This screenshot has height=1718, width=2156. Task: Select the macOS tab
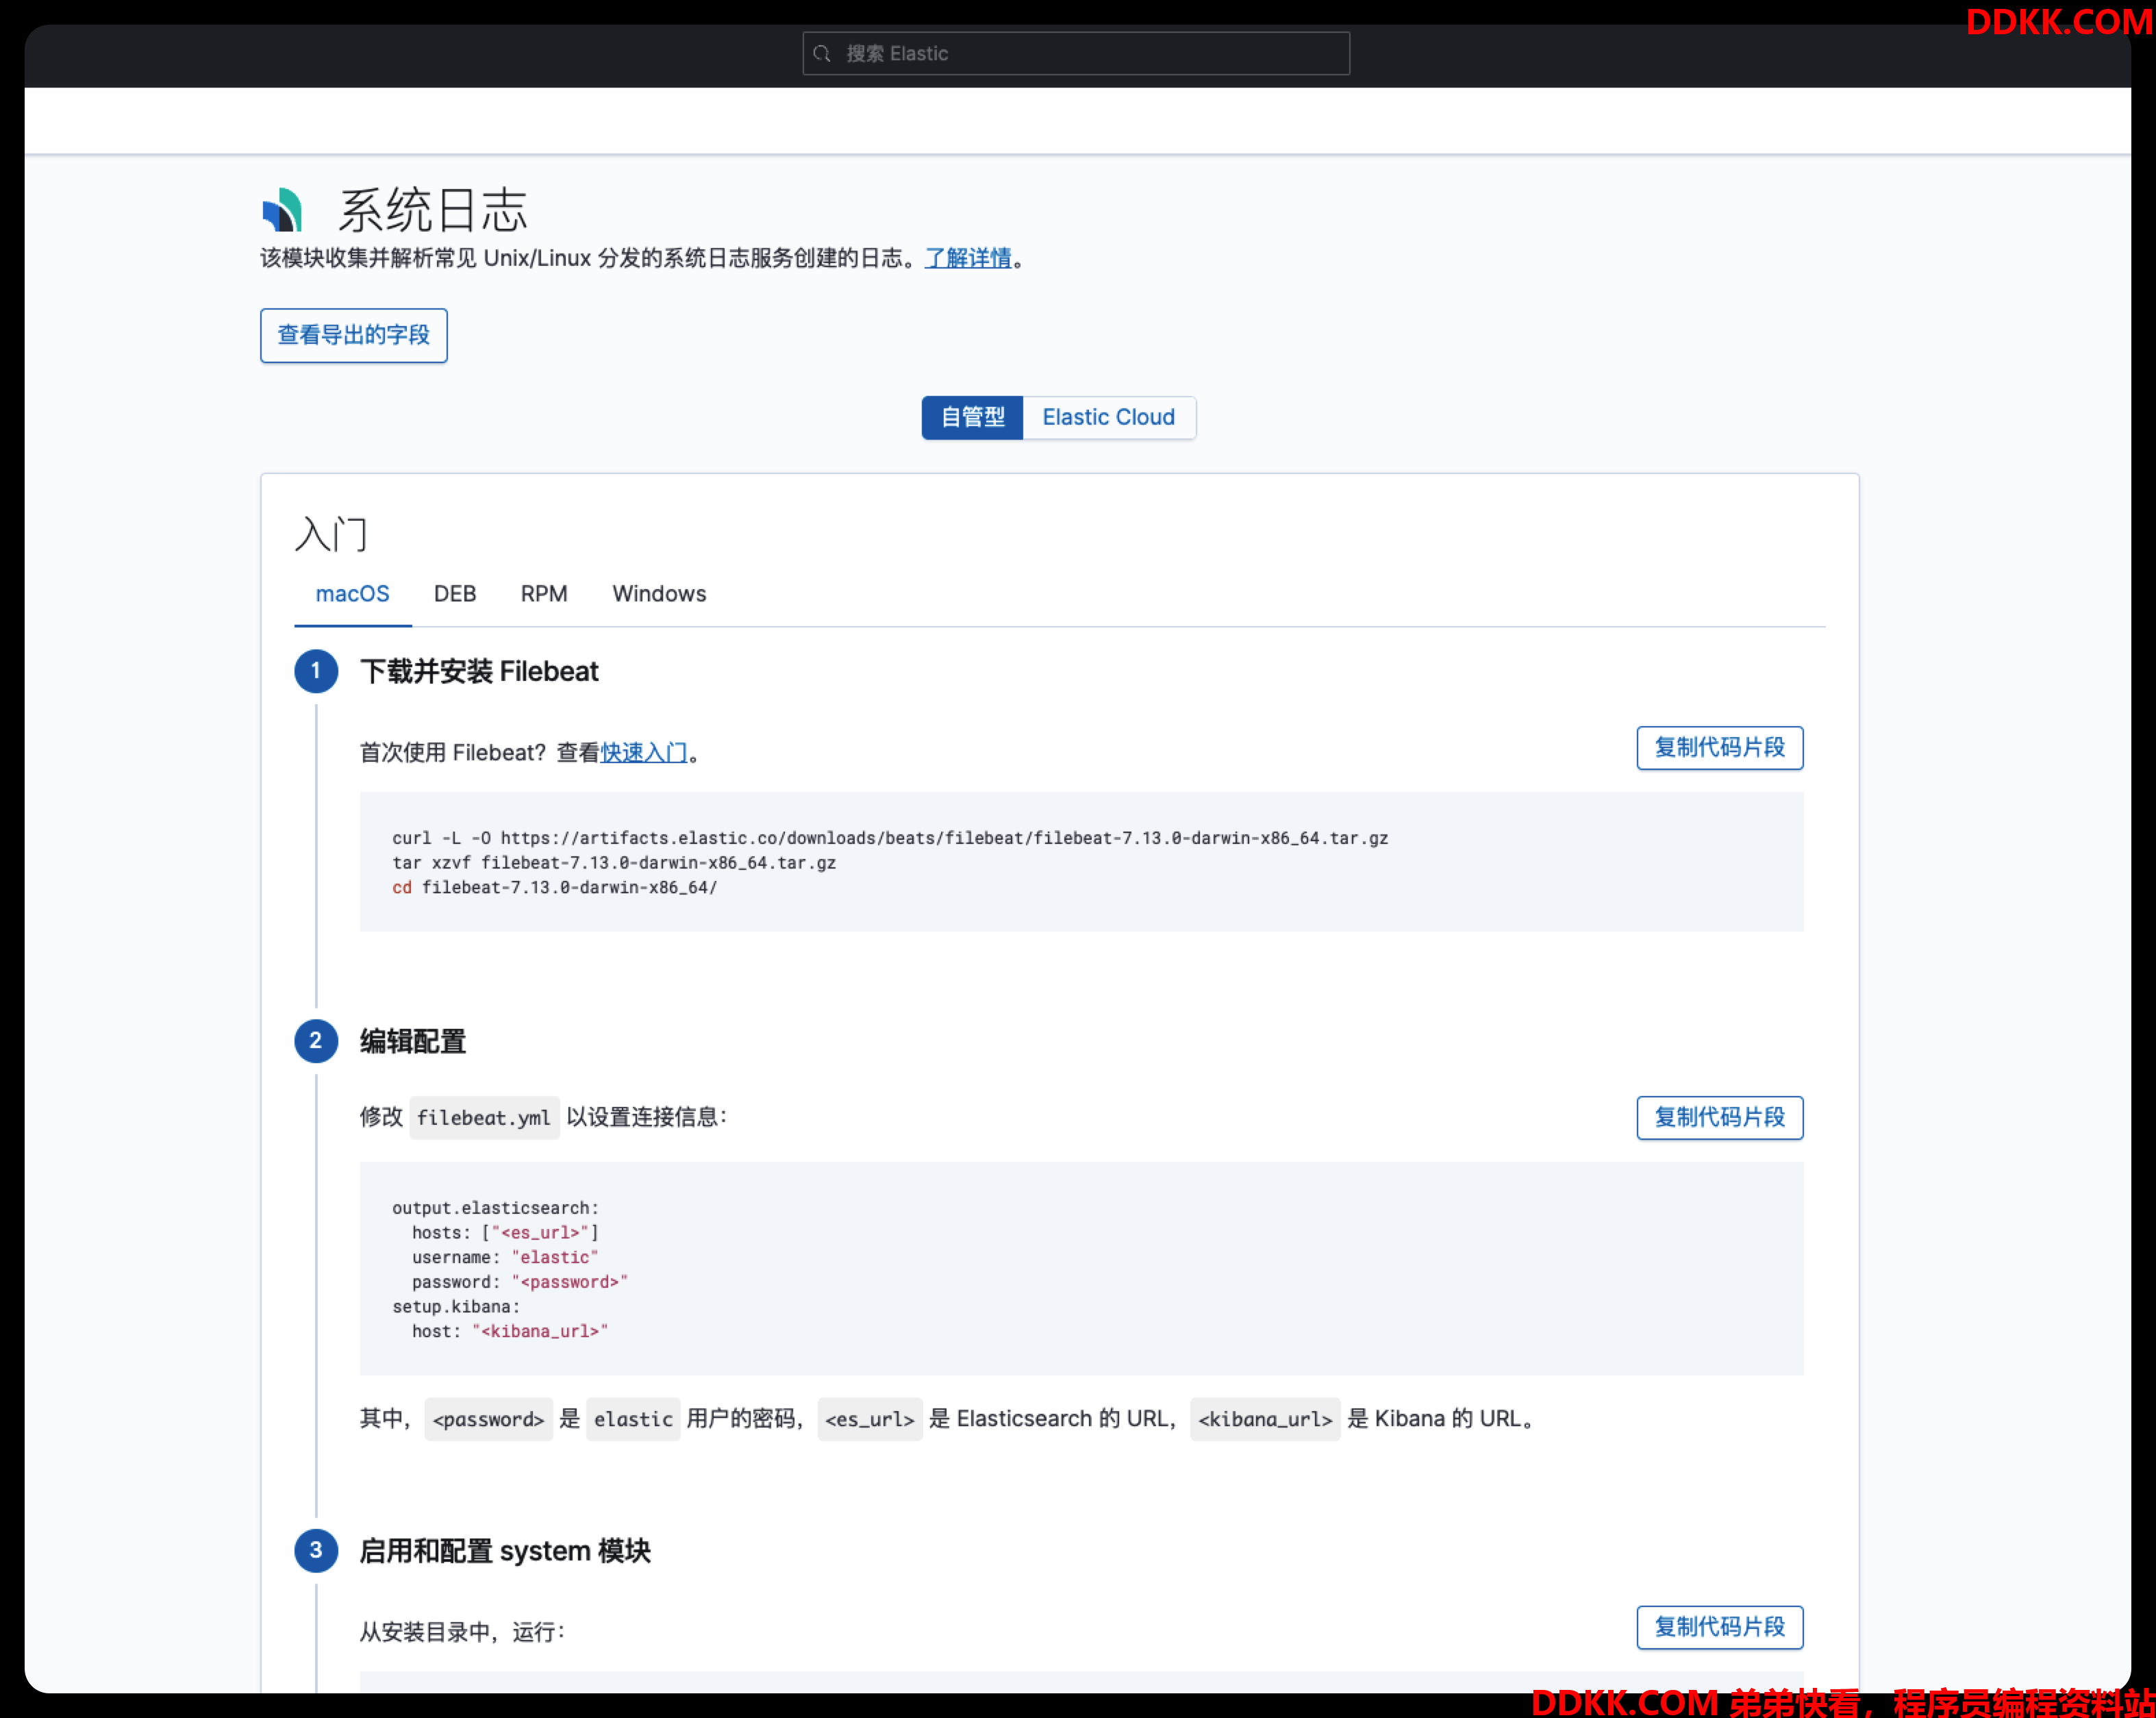click(352, 594)
